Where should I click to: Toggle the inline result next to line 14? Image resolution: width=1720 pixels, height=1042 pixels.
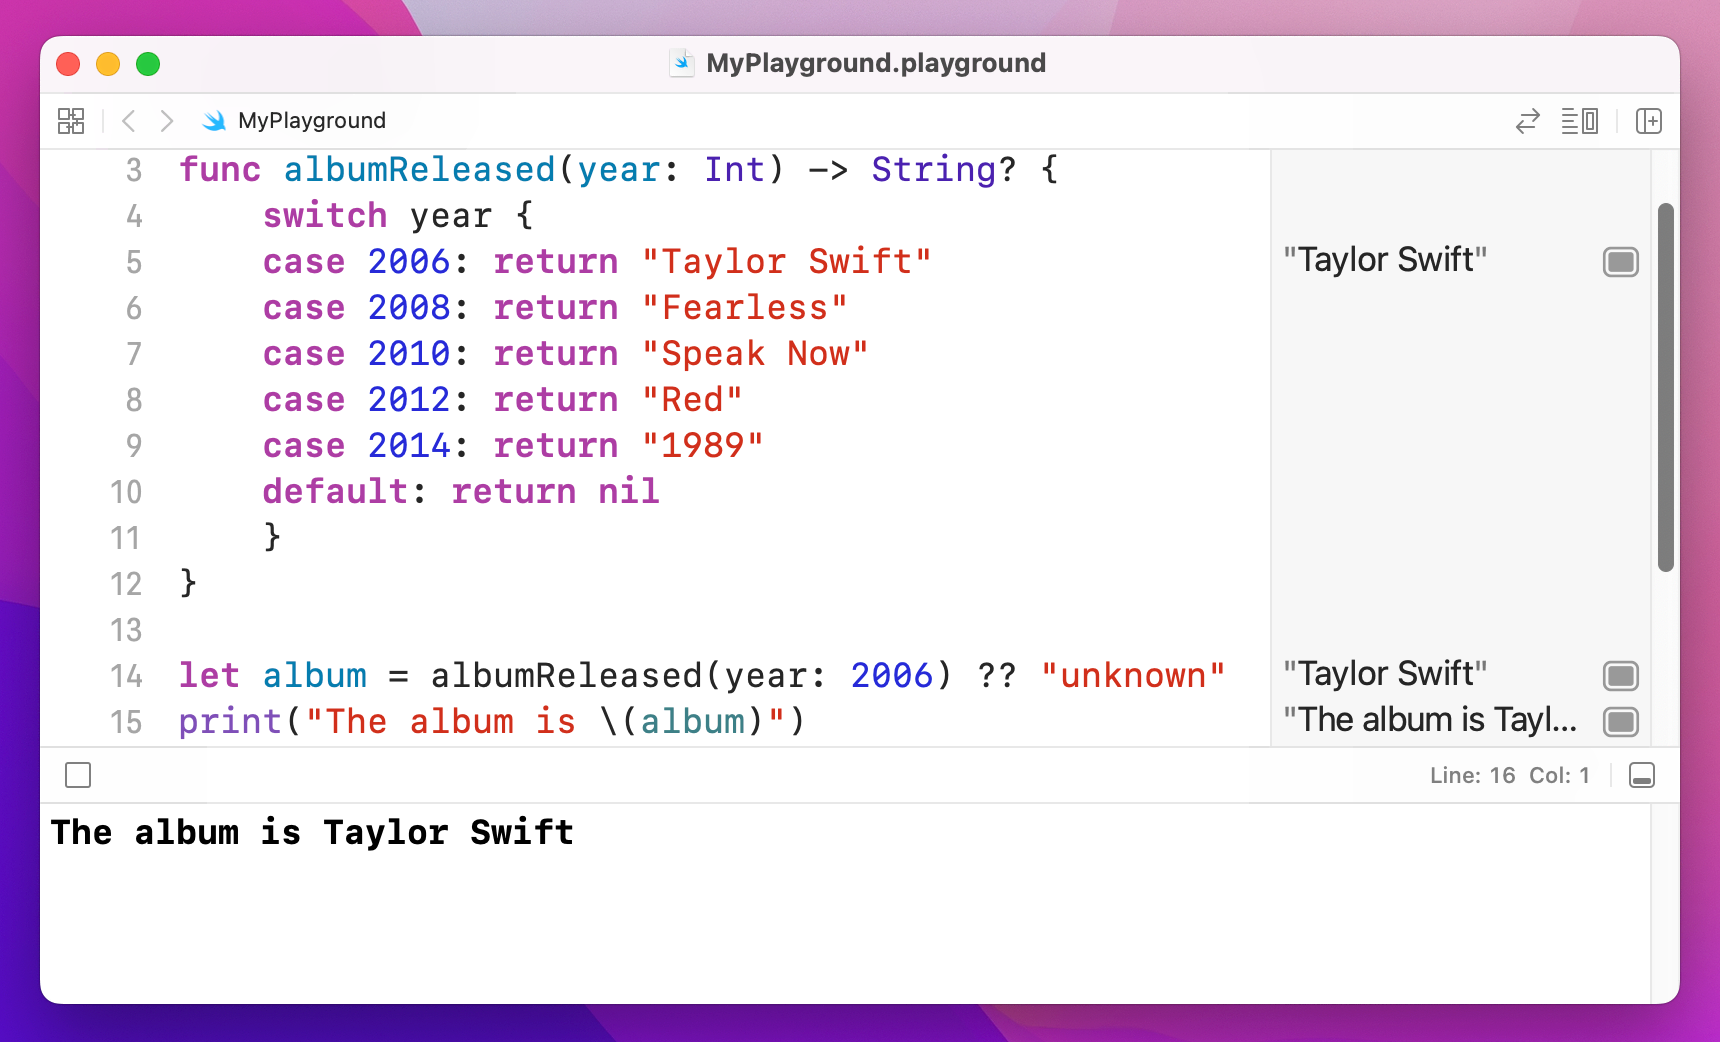tap(1619, 676)
